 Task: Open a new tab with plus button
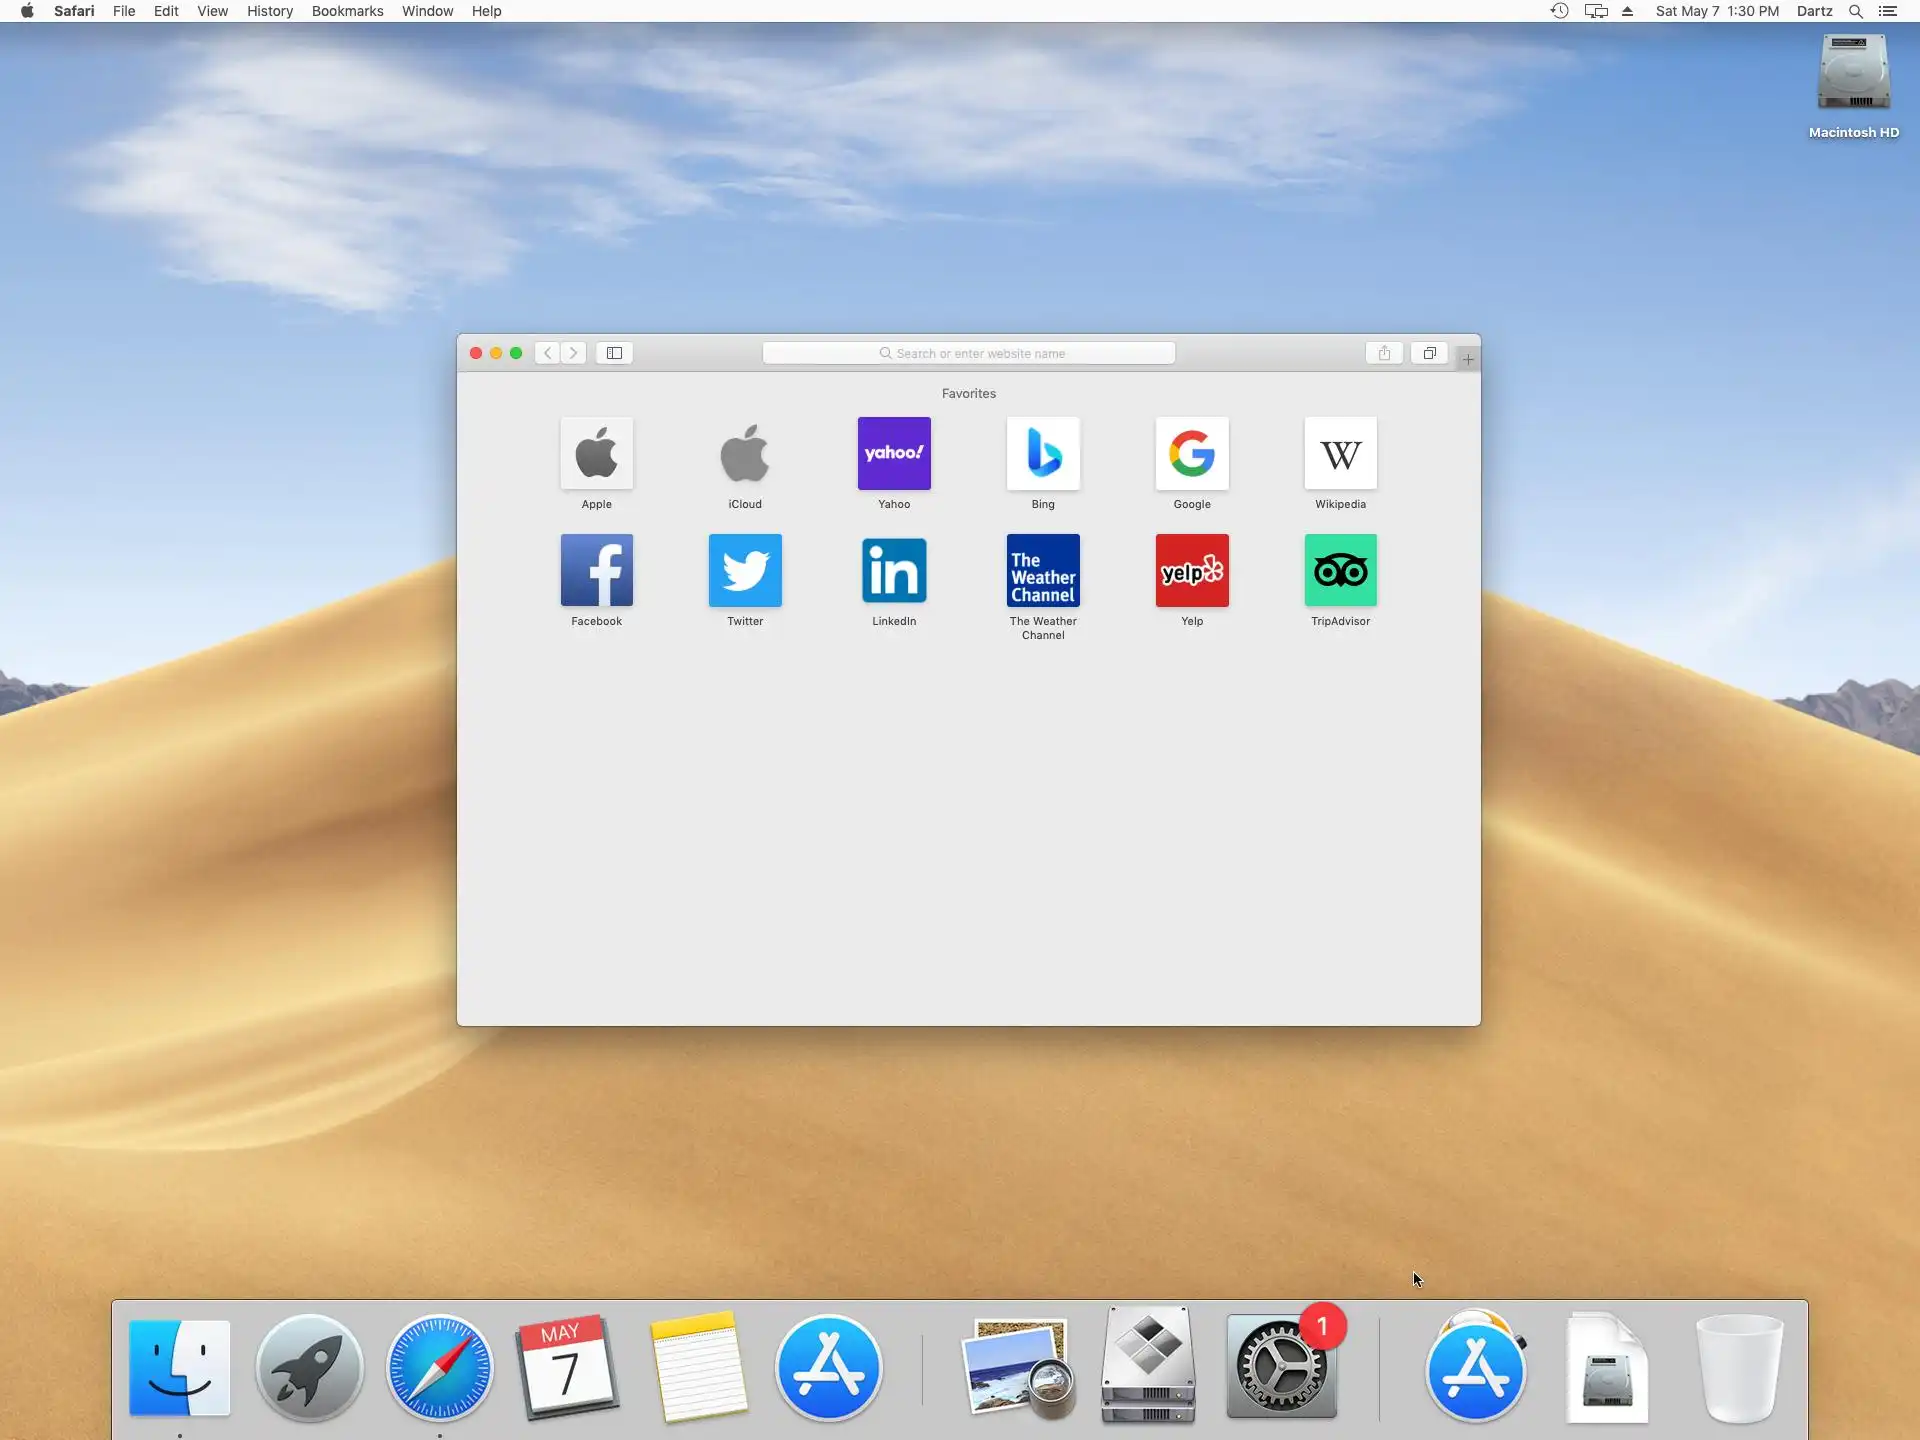1467,359
